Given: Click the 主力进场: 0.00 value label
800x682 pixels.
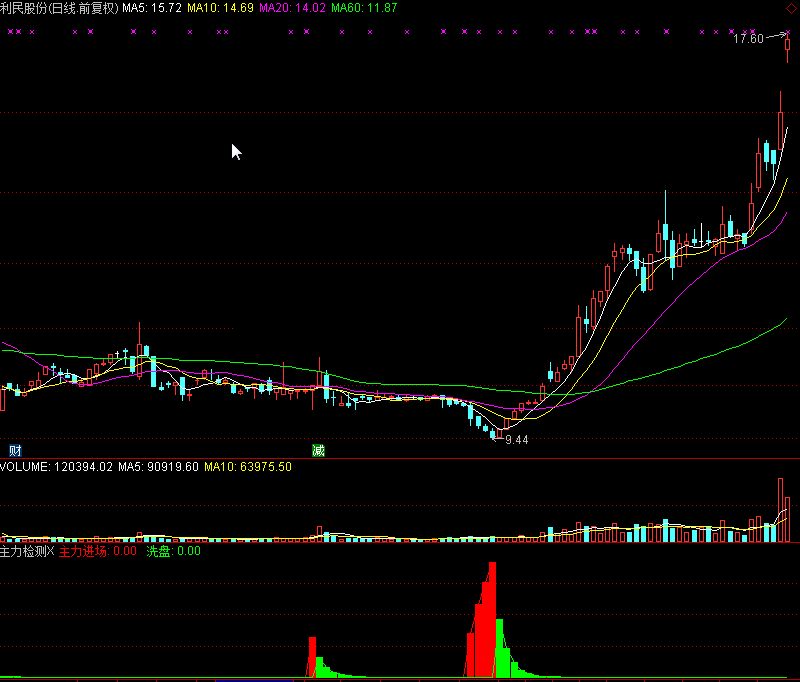Looking at the screenshot, I should [x=98, y=551].
